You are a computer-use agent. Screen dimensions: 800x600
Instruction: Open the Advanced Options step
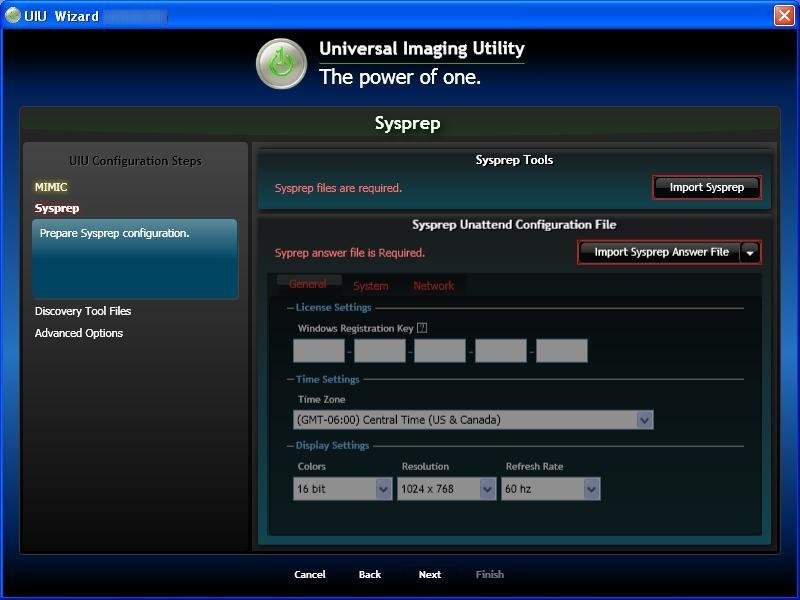[x=79, y=333]
